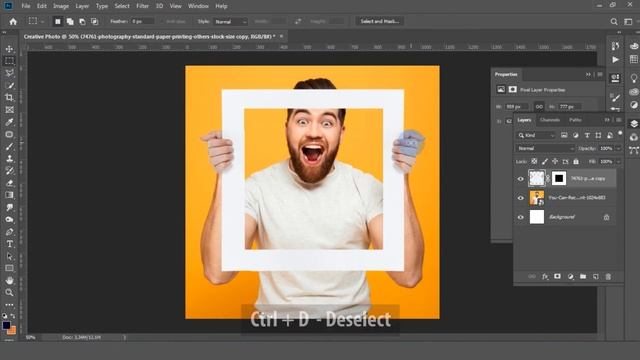This screenshot has width=640, height=360.
Task: Select the Frame tool
Action: click(x=9, y=110)
